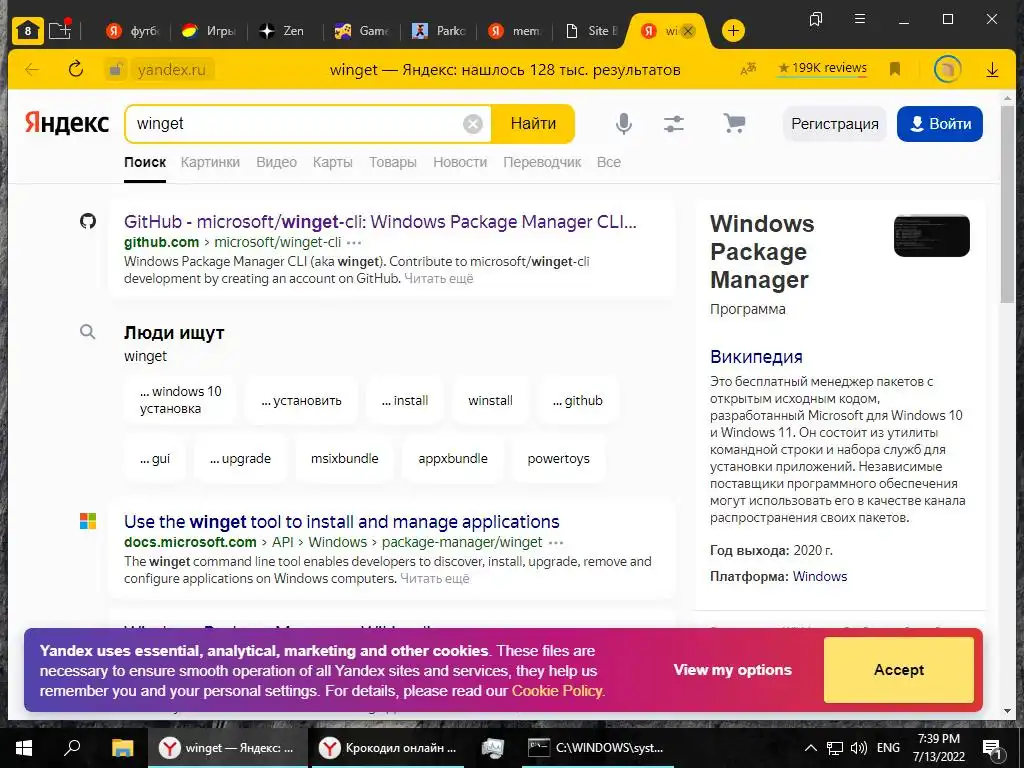Viewport: 1024px width, 768px height.
Task: Switch to the Games tab
Action: [361, 31]
